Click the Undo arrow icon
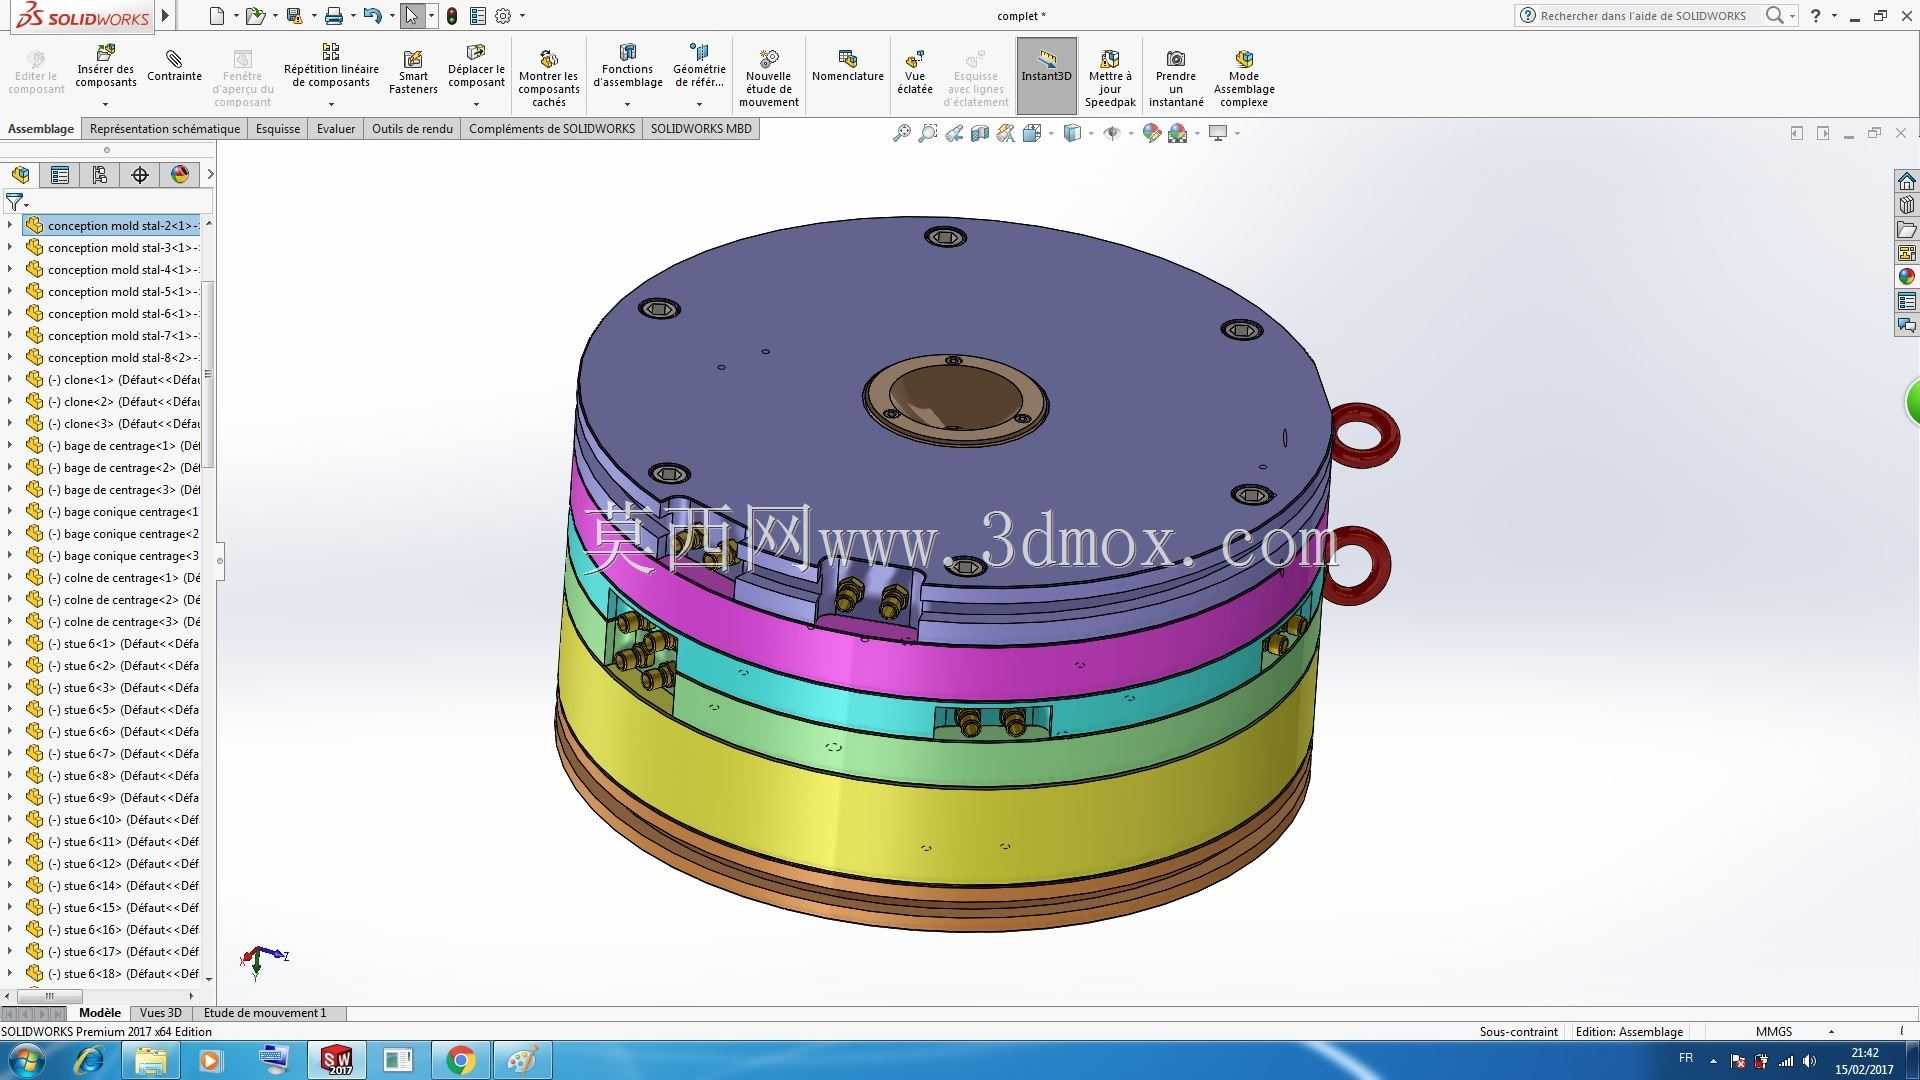This screenshot has width=1920, height=1080. (x=372, y=16)
